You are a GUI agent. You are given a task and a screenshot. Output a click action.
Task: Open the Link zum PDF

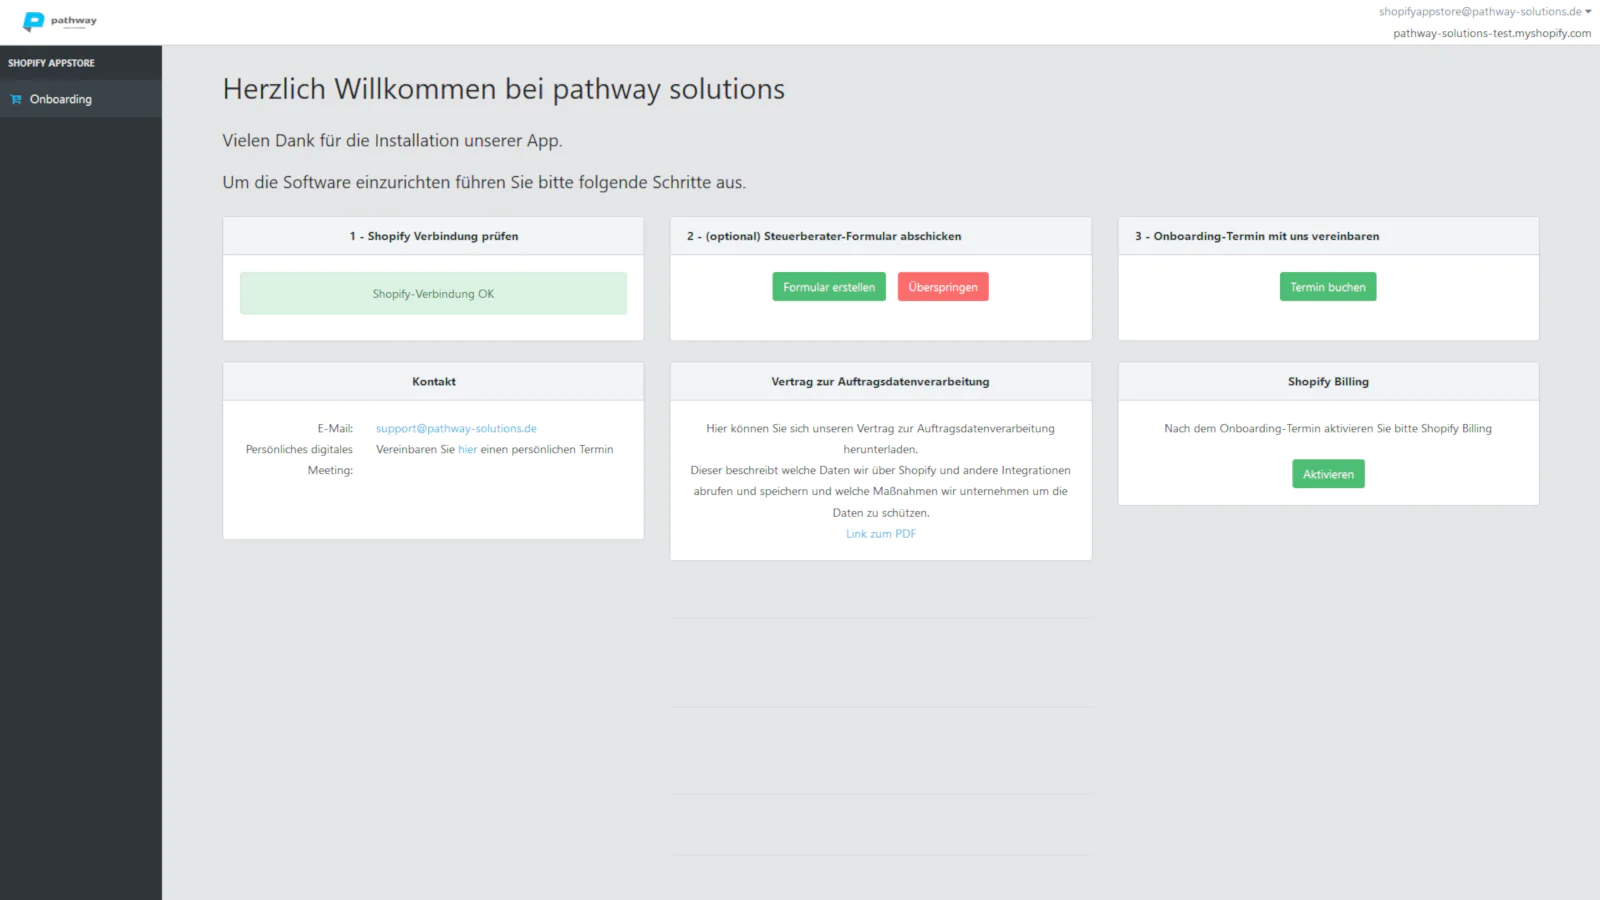(881, 534)
